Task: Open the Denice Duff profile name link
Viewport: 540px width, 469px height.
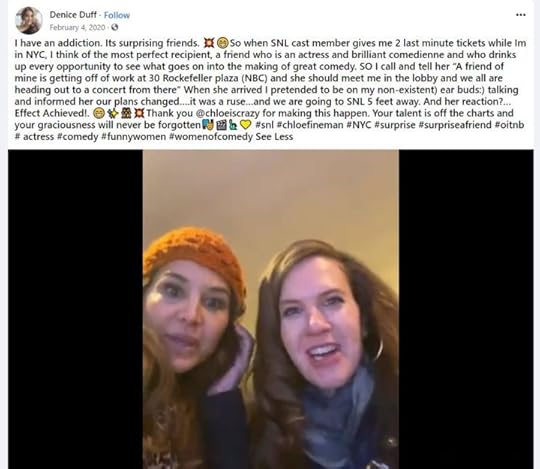Action: click(x=73, y=15)
